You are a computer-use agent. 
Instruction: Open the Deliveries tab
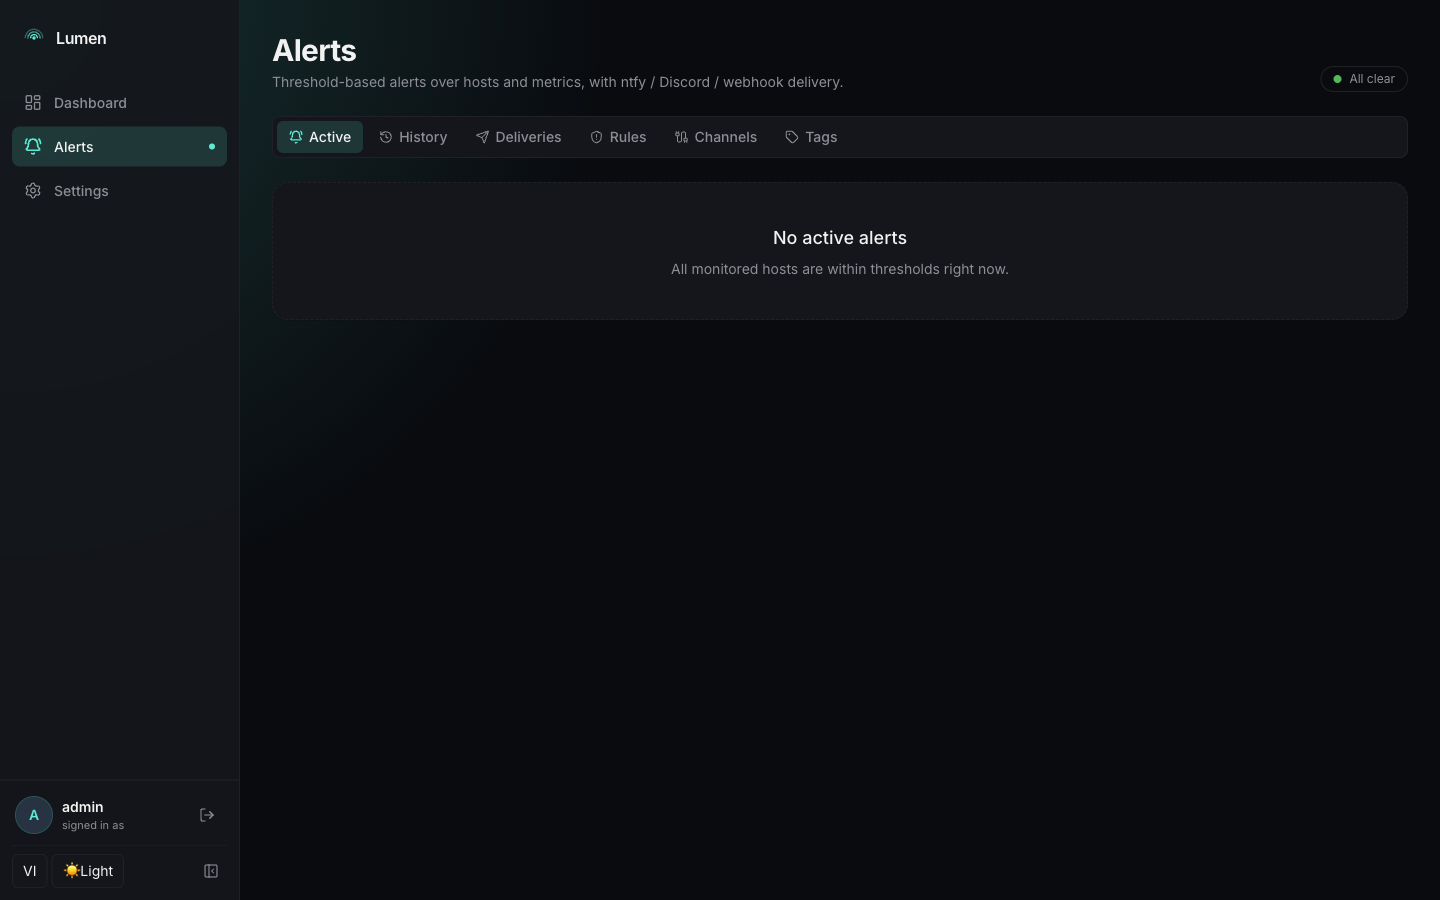518,137
